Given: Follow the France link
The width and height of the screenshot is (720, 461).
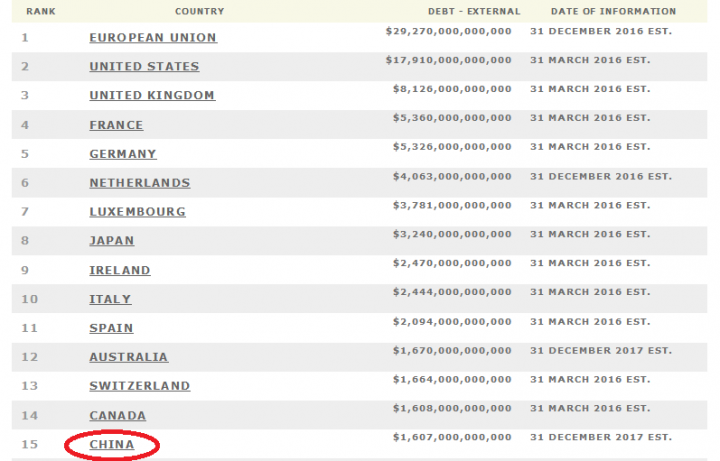Looking at the screenshot, I should [116, 125].
